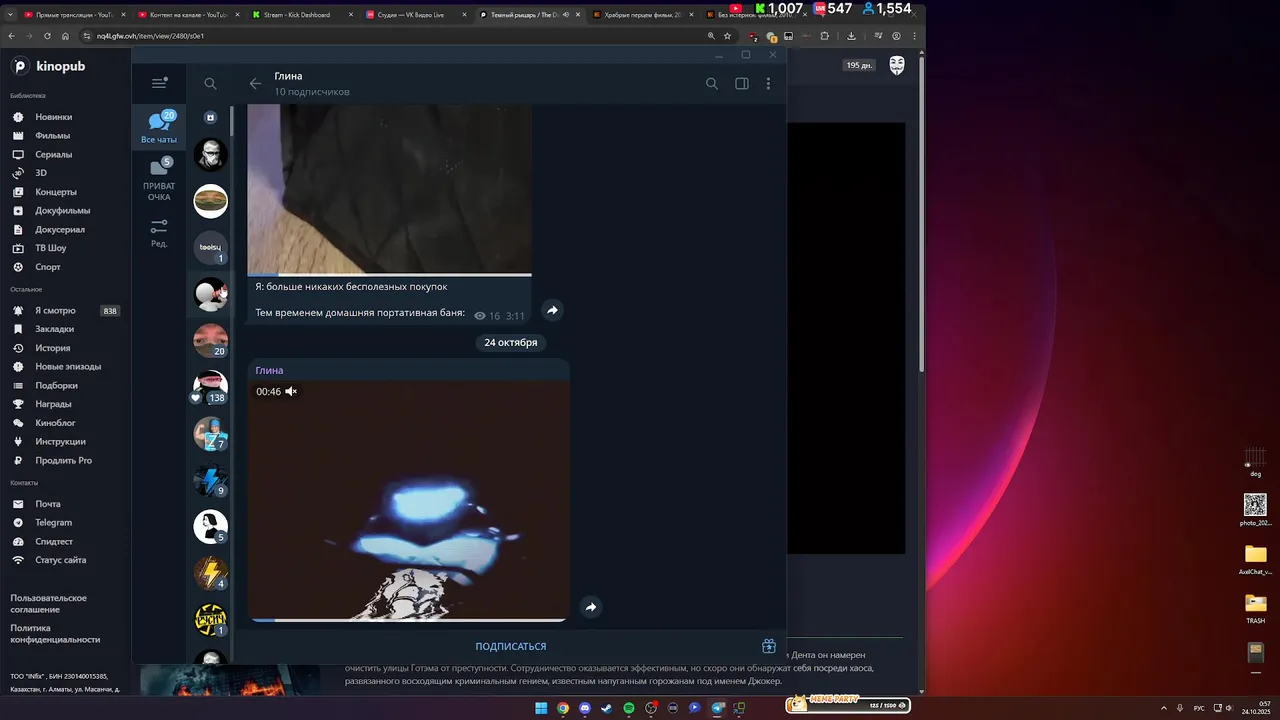Open the chat with 20 unread messages
The height and width of the screenshot is (720, 1280).
(x=210, y=340)
